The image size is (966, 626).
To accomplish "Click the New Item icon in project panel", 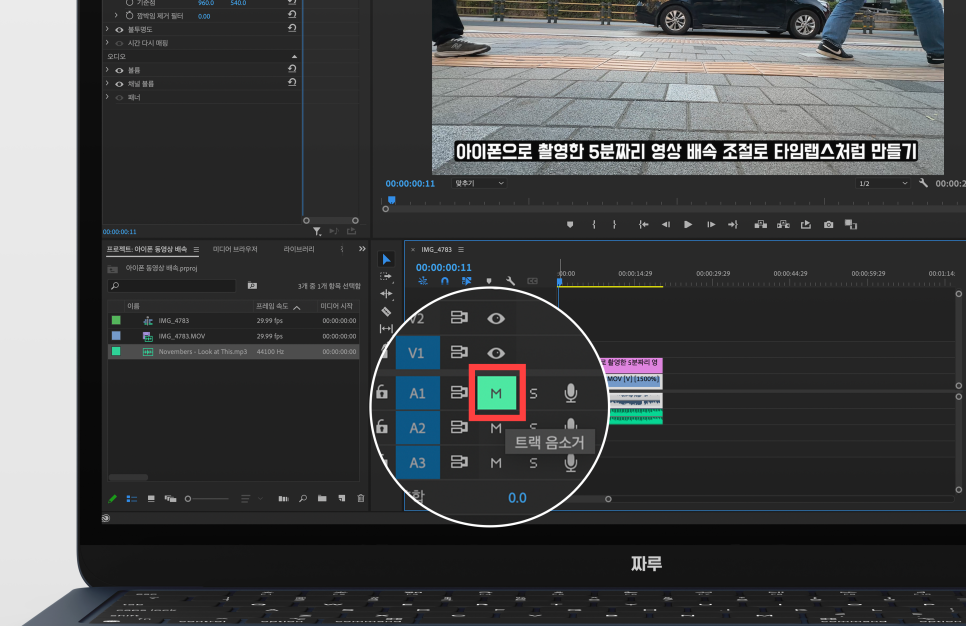I will [342, 498].
